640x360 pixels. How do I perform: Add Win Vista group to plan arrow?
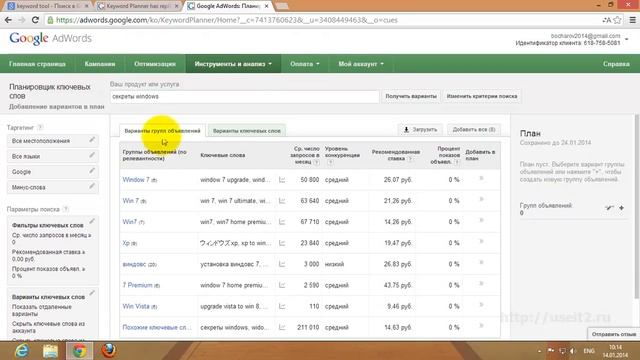click(x=482, y=305)
